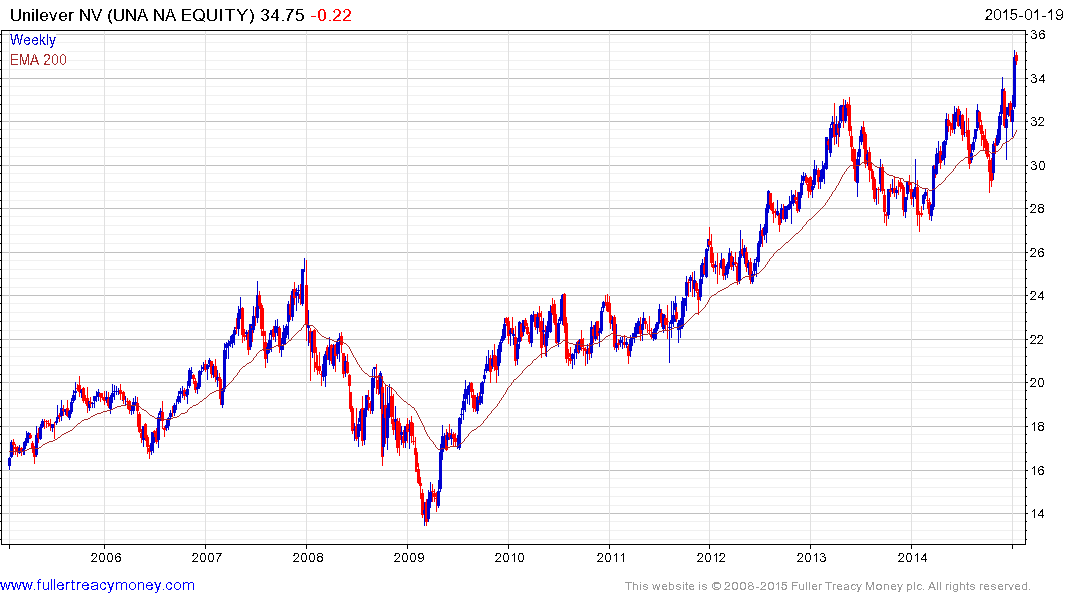Click the 2009 x-axis label

click(409, 557)
